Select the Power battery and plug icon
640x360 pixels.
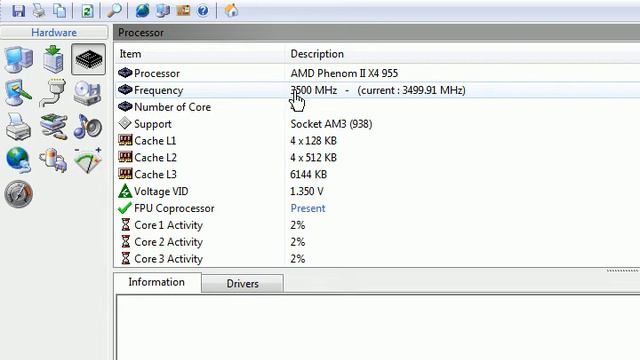click(53, 160)
